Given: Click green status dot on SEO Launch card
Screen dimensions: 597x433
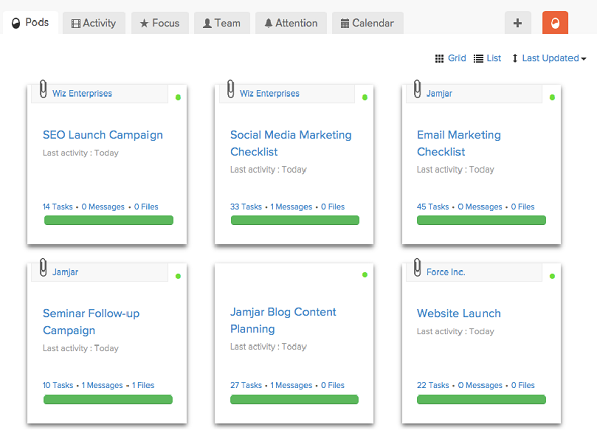Looking at the screenshot, I should coord(178,97).
